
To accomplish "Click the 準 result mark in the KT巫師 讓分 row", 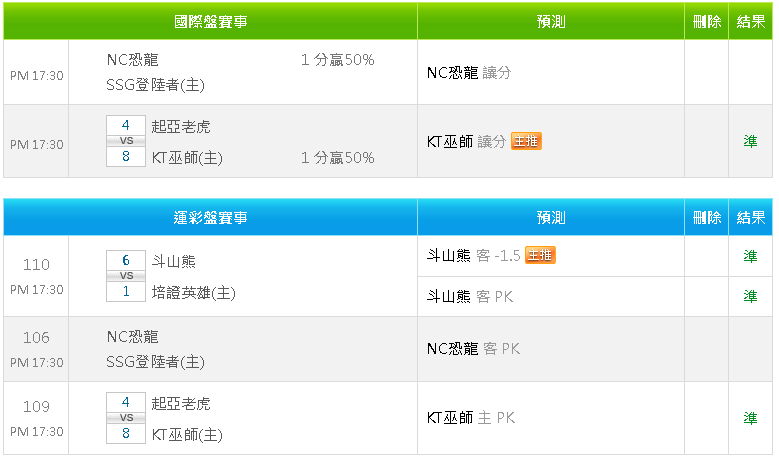I will 750,142.
